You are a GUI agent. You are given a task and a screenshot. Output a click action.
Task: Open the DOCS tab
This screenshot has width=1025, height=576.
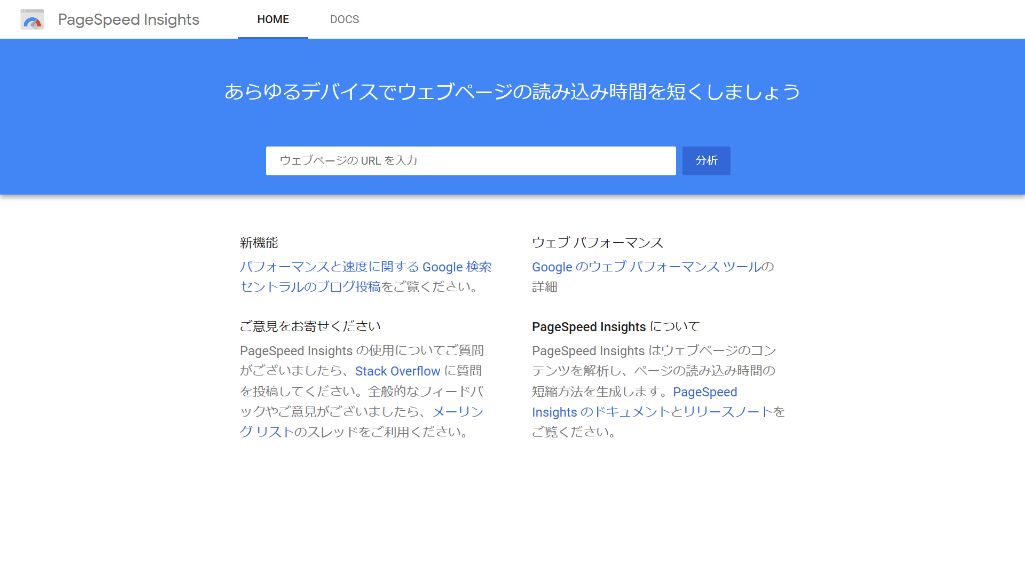click(x=344, y=19)
